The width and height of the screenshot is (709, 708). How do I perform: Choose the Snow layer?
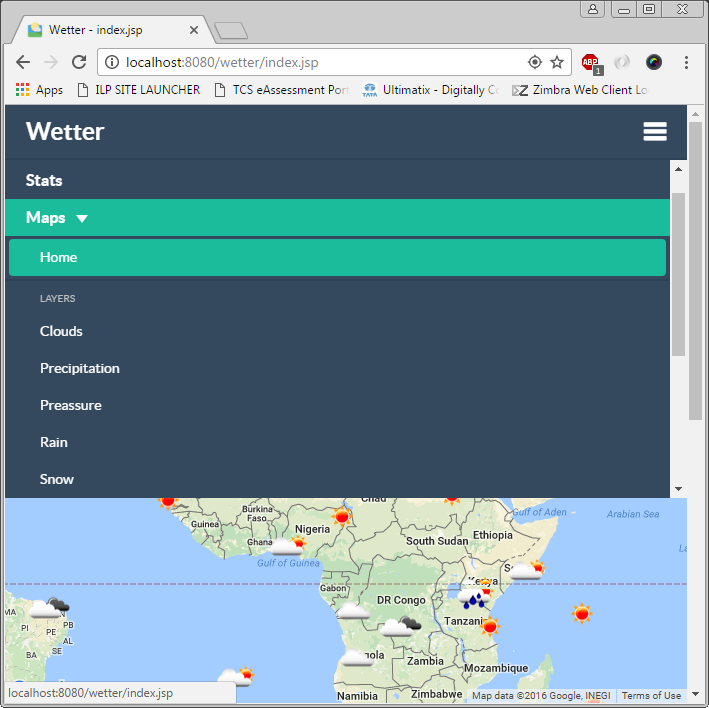click(x=57, y=479)
